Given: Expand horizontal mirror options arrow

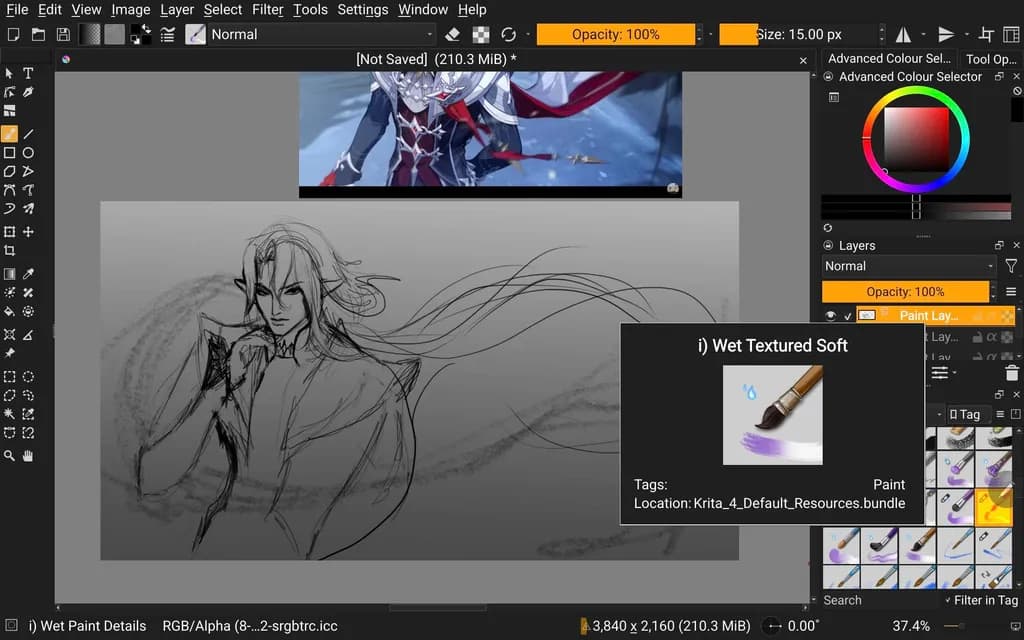Looking at the screenshot, I should [x=923, y=35].
